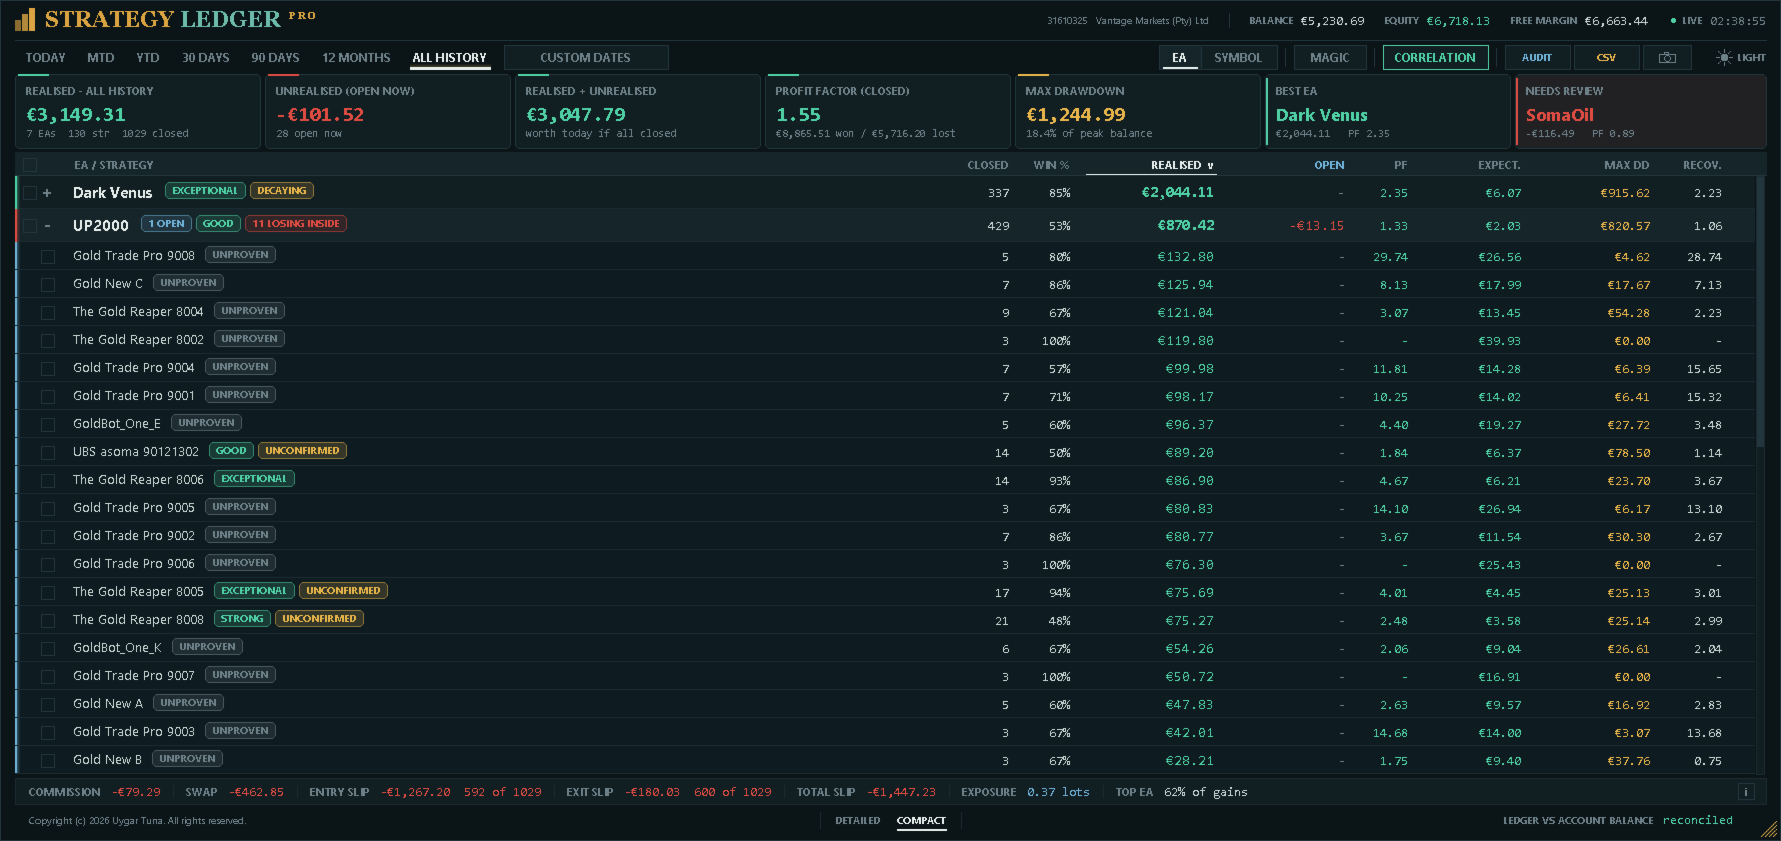Click the window resize grip icon
Viewport: 1781px width, 841px height.
(x=1770, y=830)
